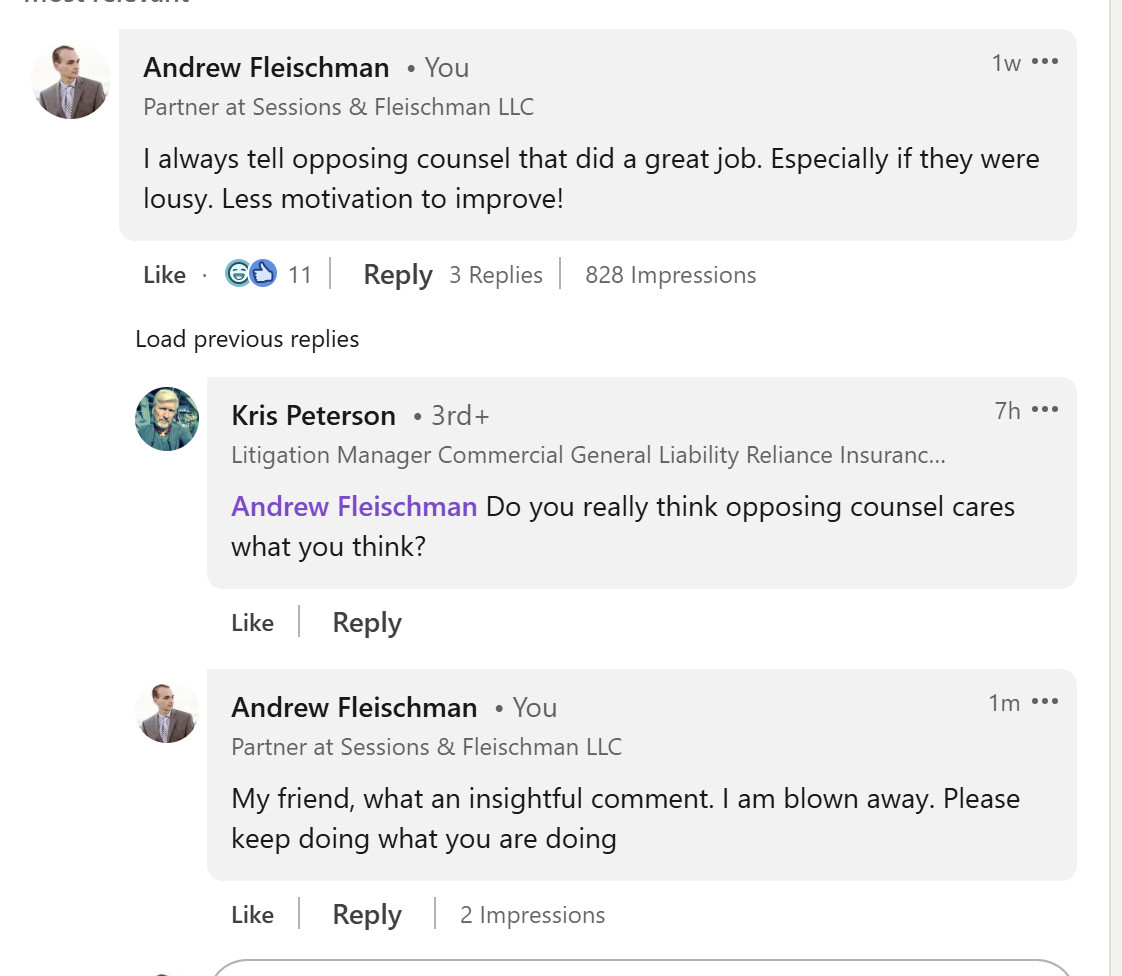Open Andrew Fleischman's top comment avatar

tap(71, 82)
